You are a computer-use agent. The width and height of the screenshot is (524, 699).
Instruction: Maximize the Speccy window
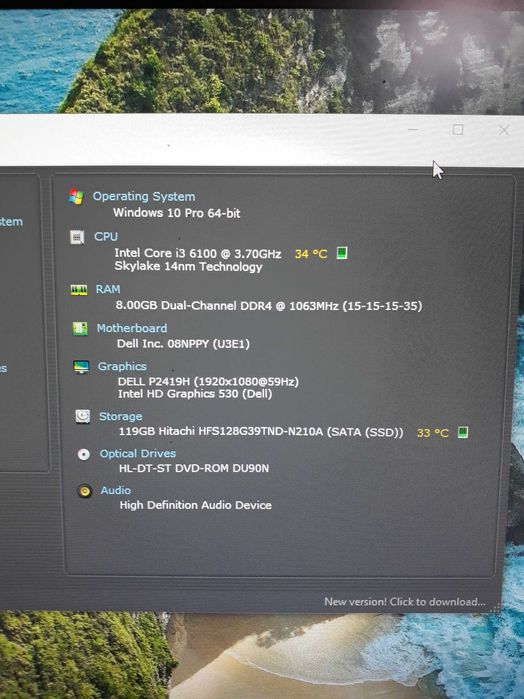coord(458,130)
